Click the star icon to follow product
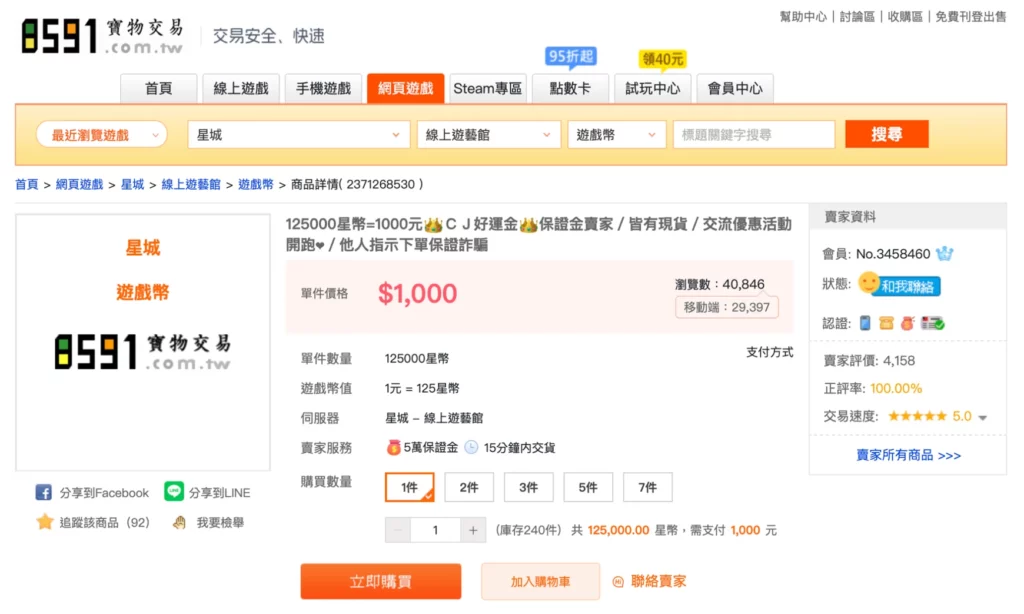This screenshot has height=614, width=1024. tap(45, 522)
